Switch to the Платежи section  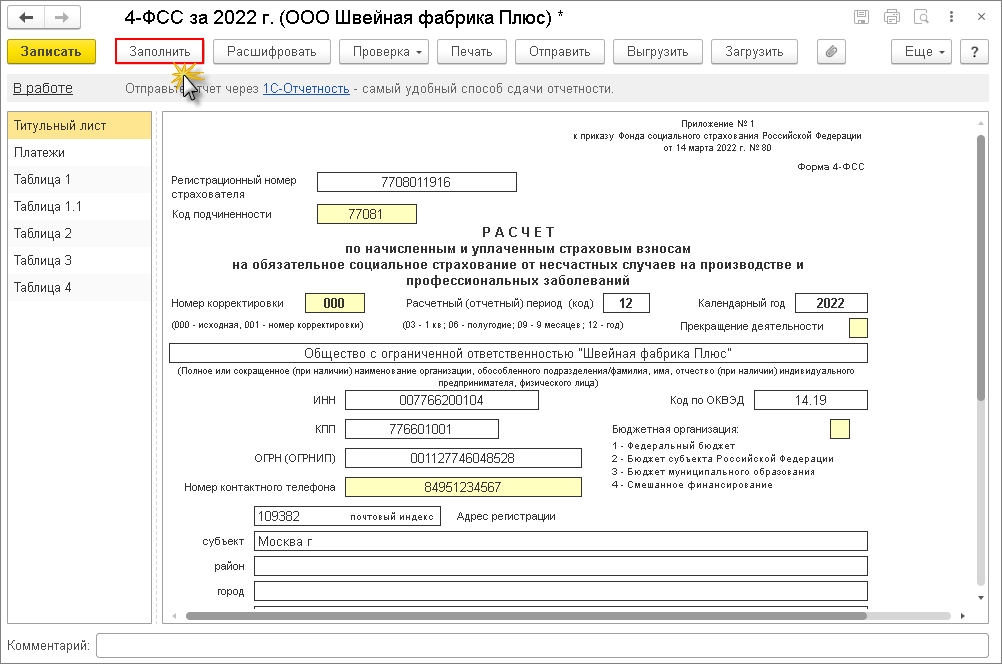click(79, 152)
